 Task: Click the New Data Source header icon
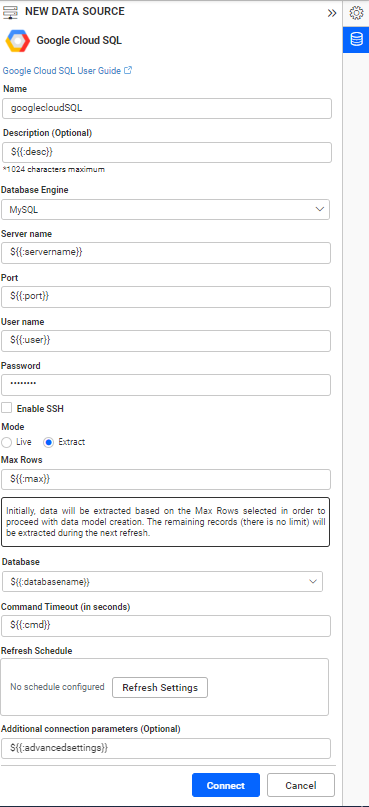[x=11, y=12]
